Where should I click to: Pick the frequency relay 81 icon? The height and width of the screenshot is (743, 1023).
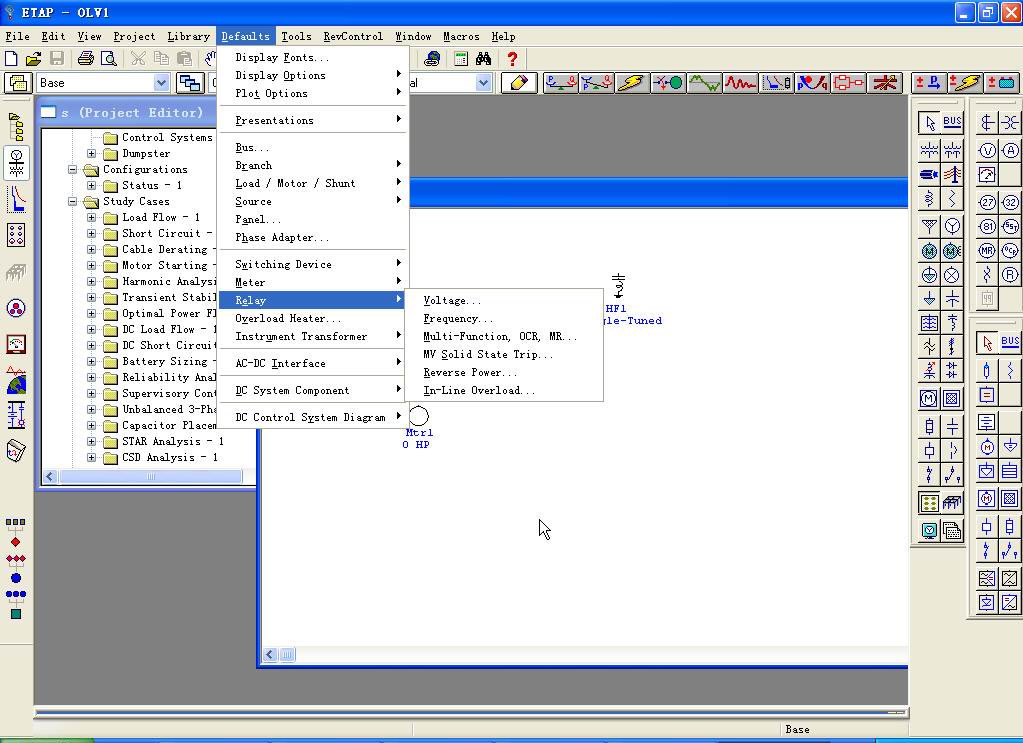987,226
